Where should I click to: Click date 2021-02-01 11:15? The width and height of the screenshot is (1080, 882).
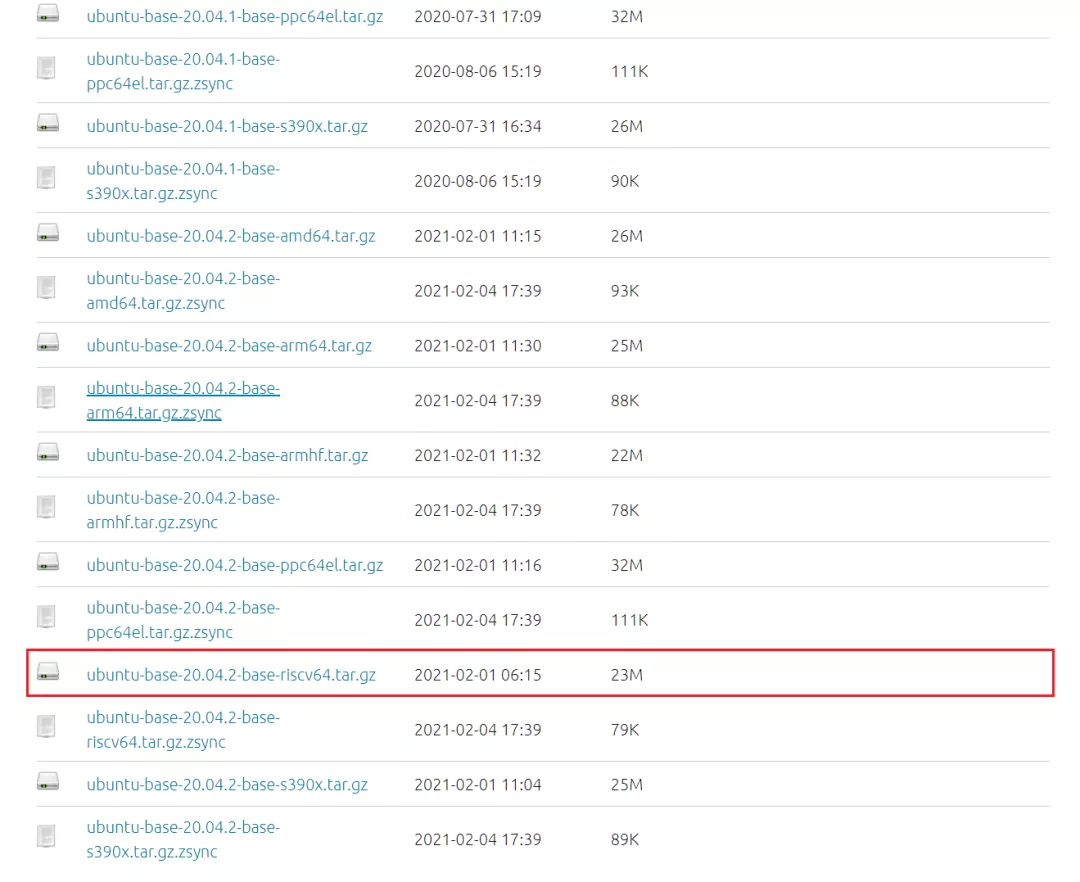[478, 235]
